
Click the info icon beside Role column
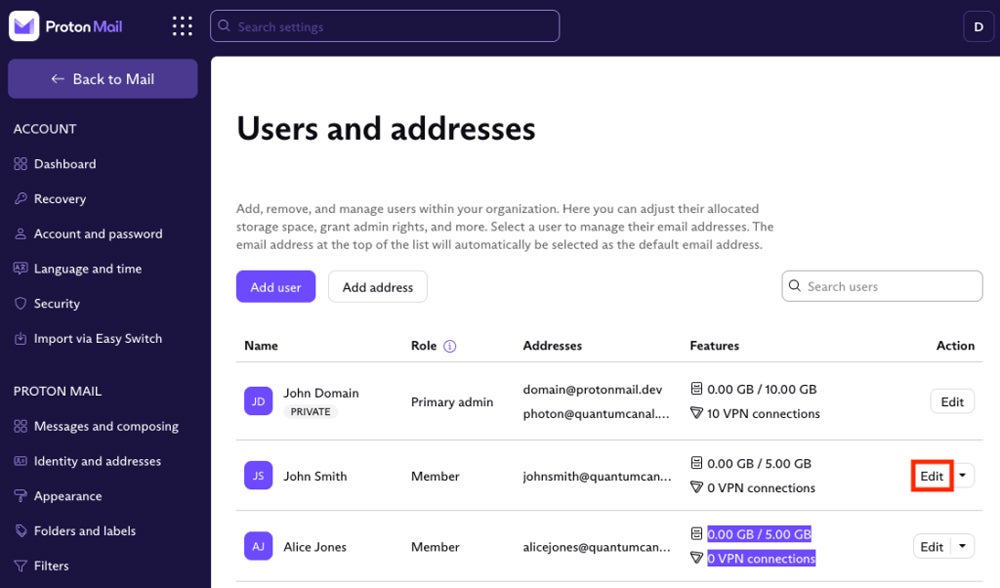[448, 345]
